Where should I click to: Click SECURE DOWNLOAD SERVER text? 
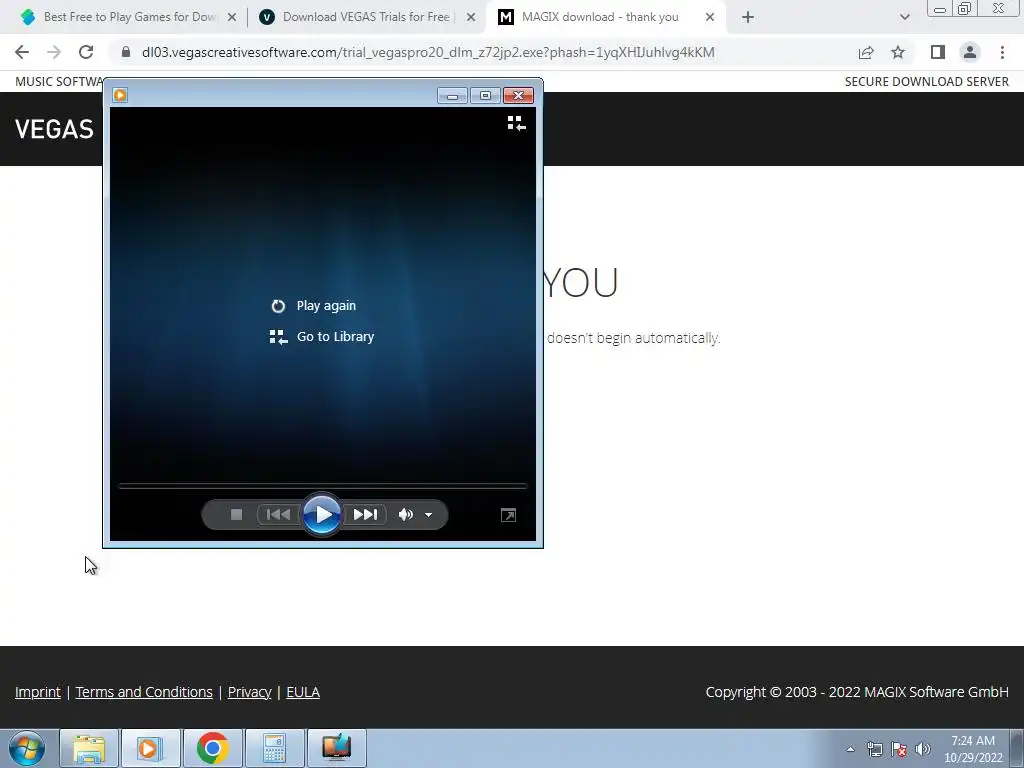(x=927, y=82)
